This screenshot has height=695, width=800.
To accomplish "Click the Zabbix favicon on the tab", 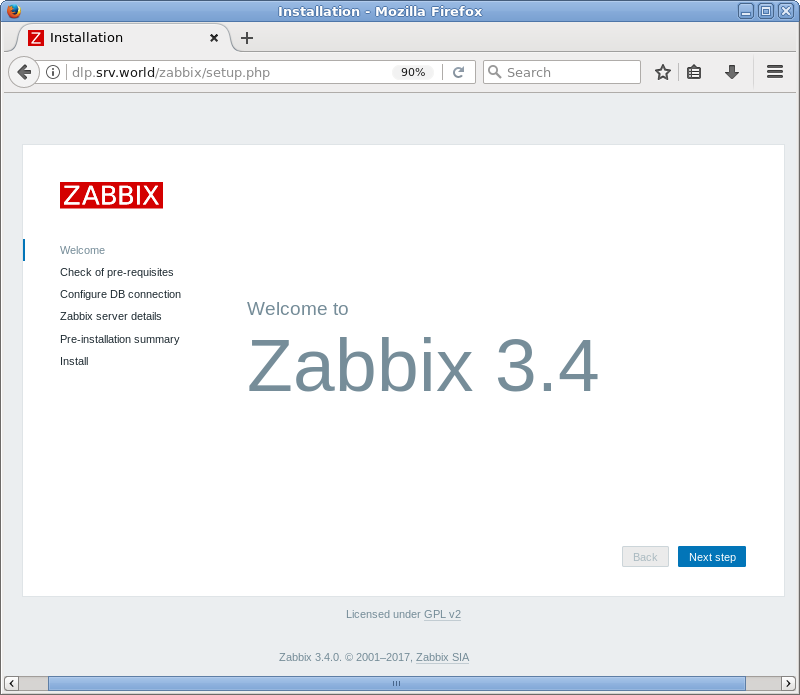I will pos(36,38).
